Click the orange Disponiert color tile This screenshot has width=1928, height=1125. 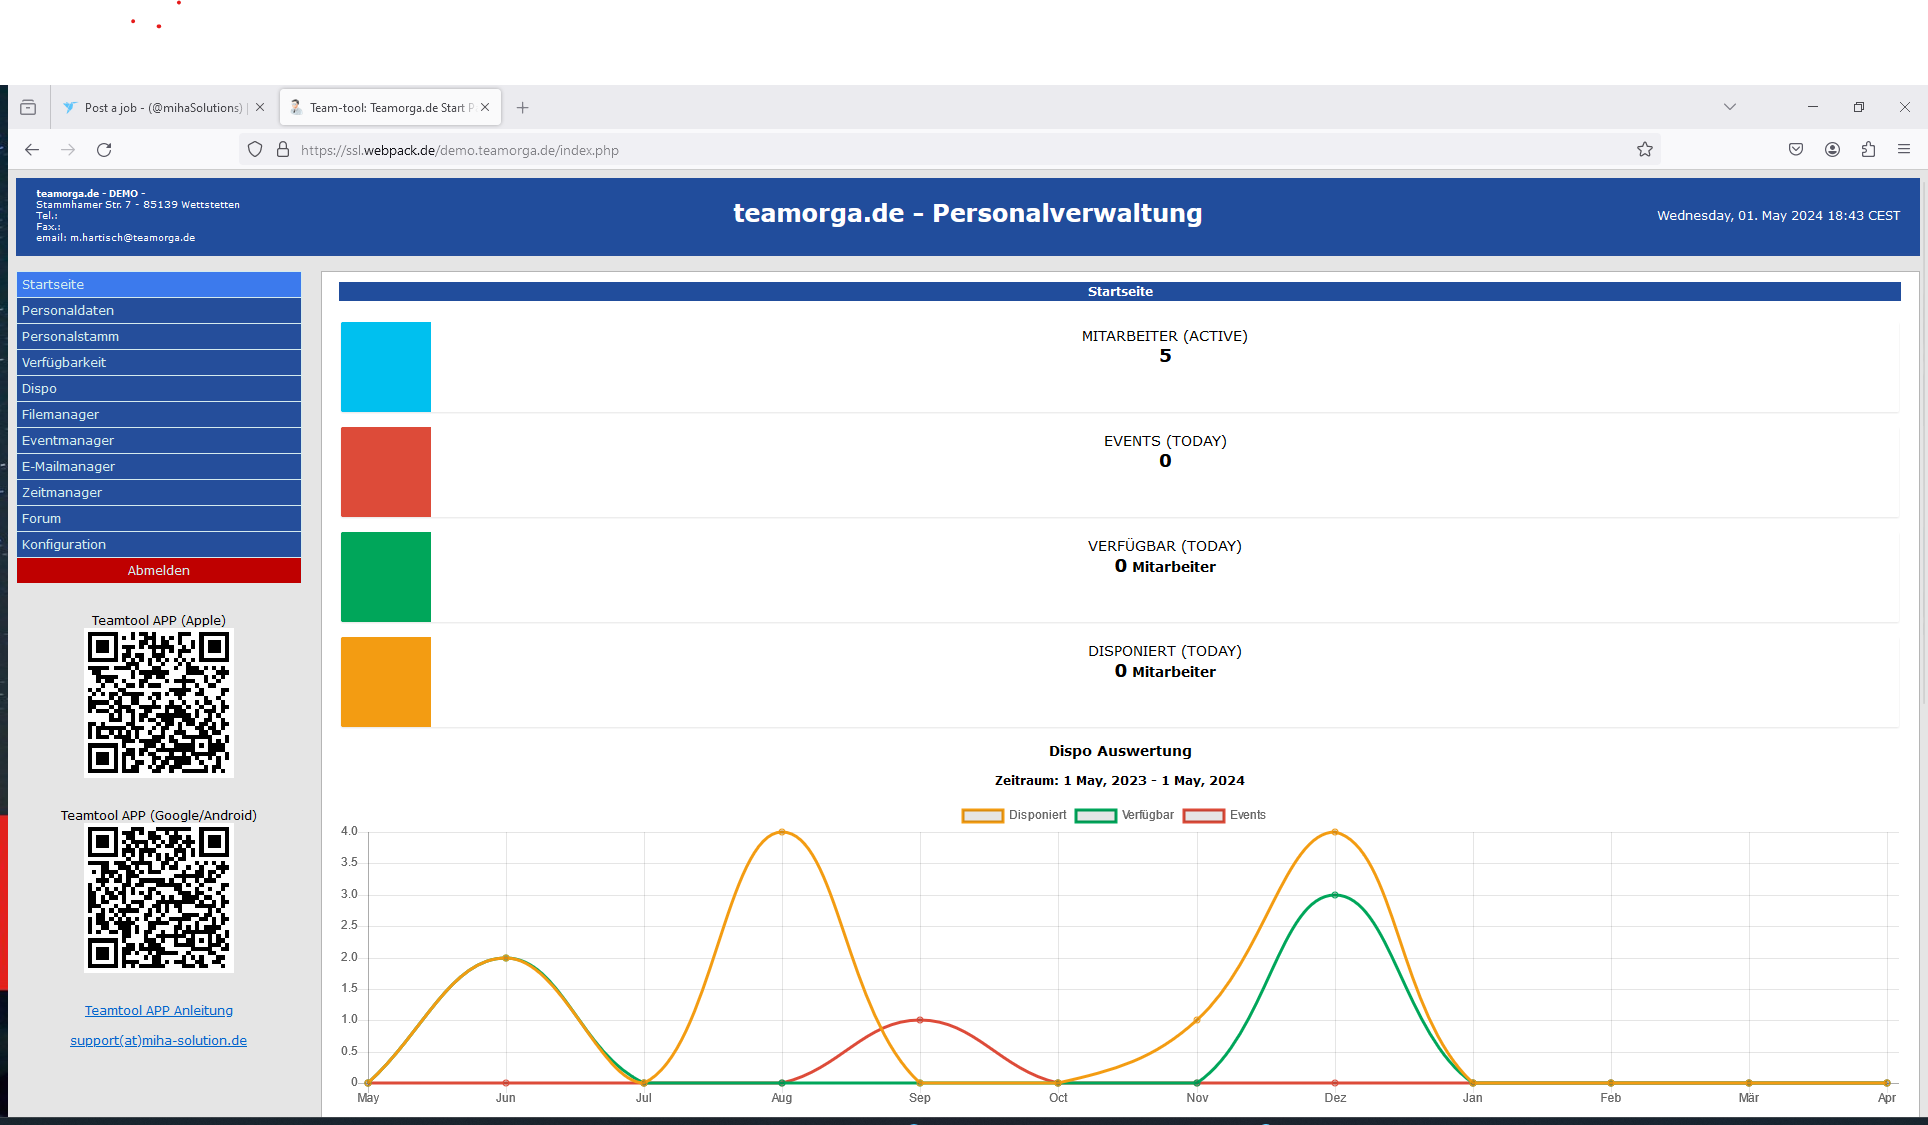[x=386, y=682]
